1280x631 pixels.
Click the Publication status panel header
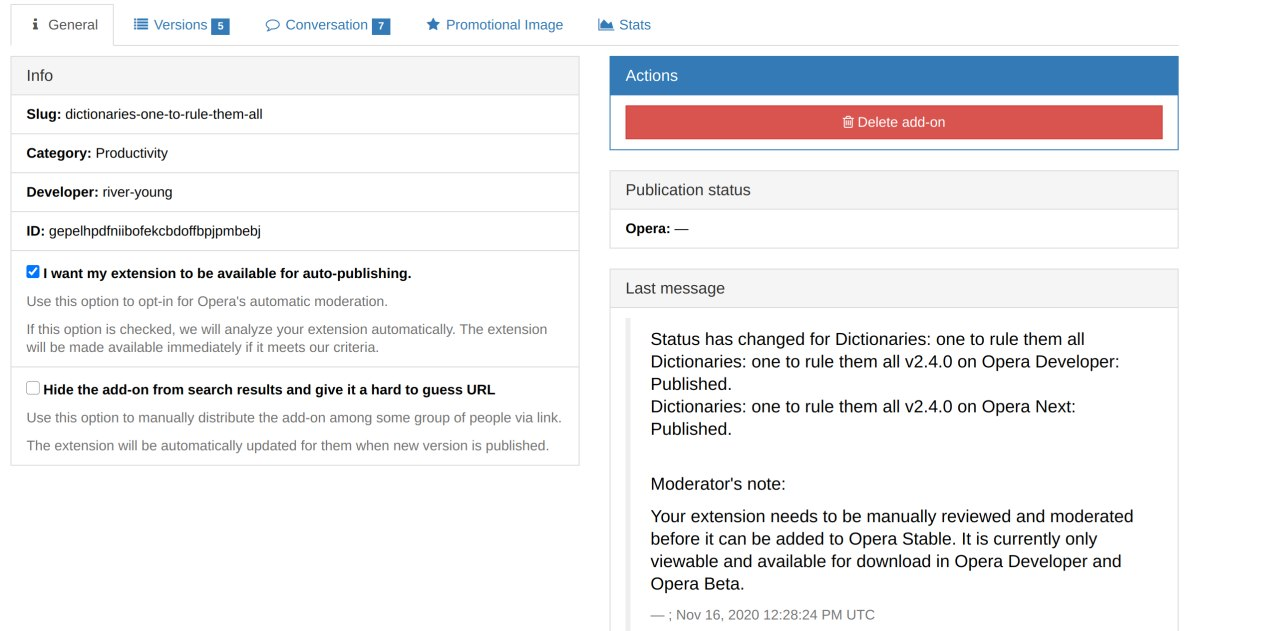click(x=894, y=190)
